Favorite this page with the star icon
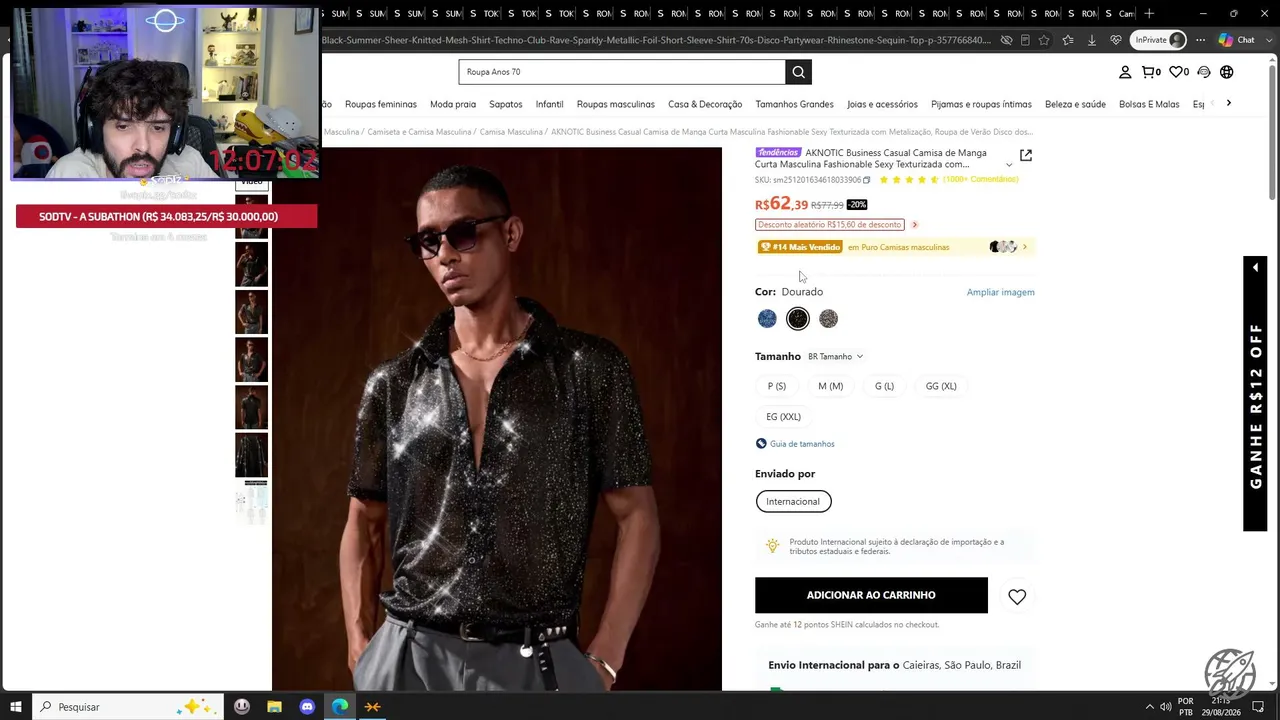 [1044, 40]
